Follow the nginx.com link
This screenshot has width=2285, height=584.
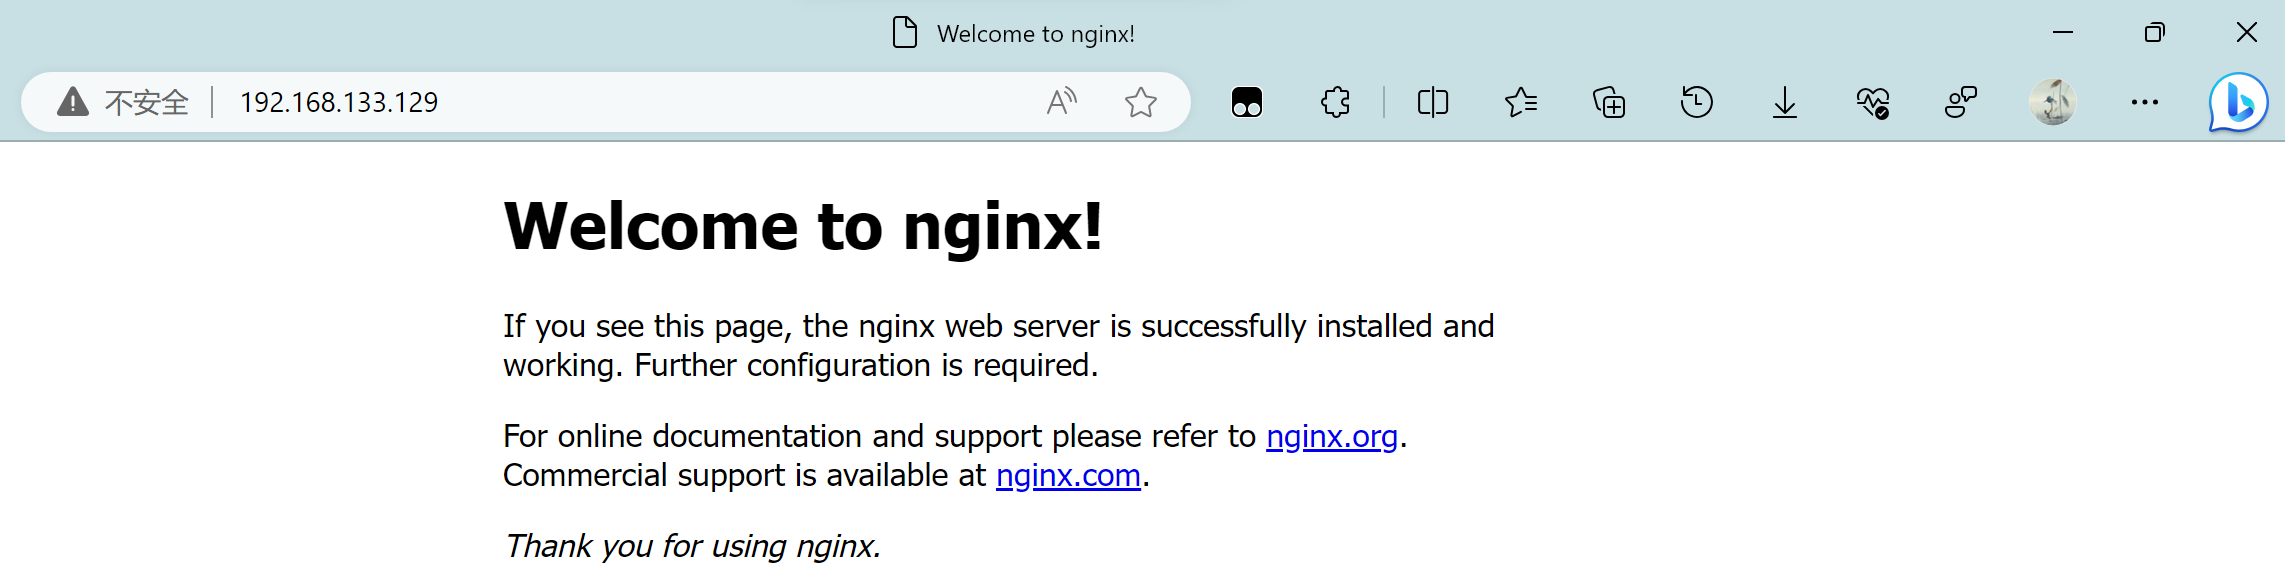point(1068,476)
